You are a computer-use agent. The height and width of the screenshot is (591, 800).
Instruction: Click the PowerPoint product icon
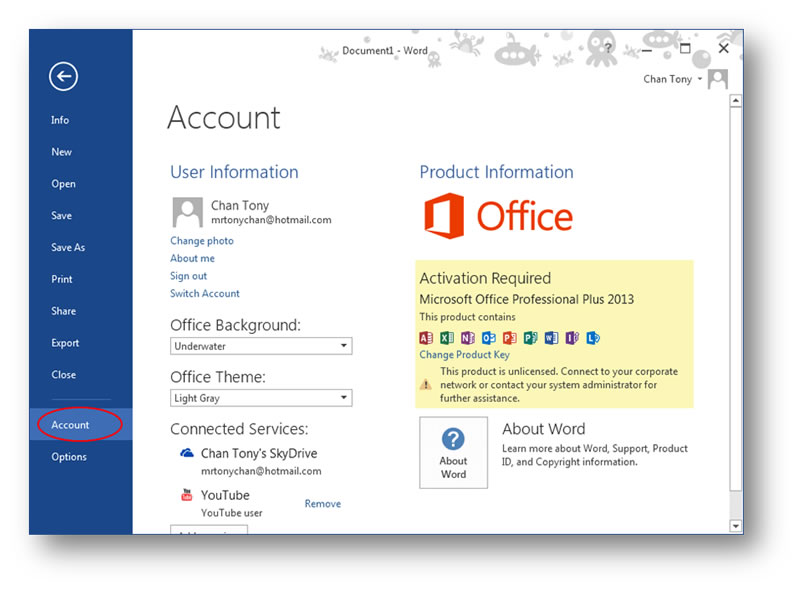coord(510,338)
